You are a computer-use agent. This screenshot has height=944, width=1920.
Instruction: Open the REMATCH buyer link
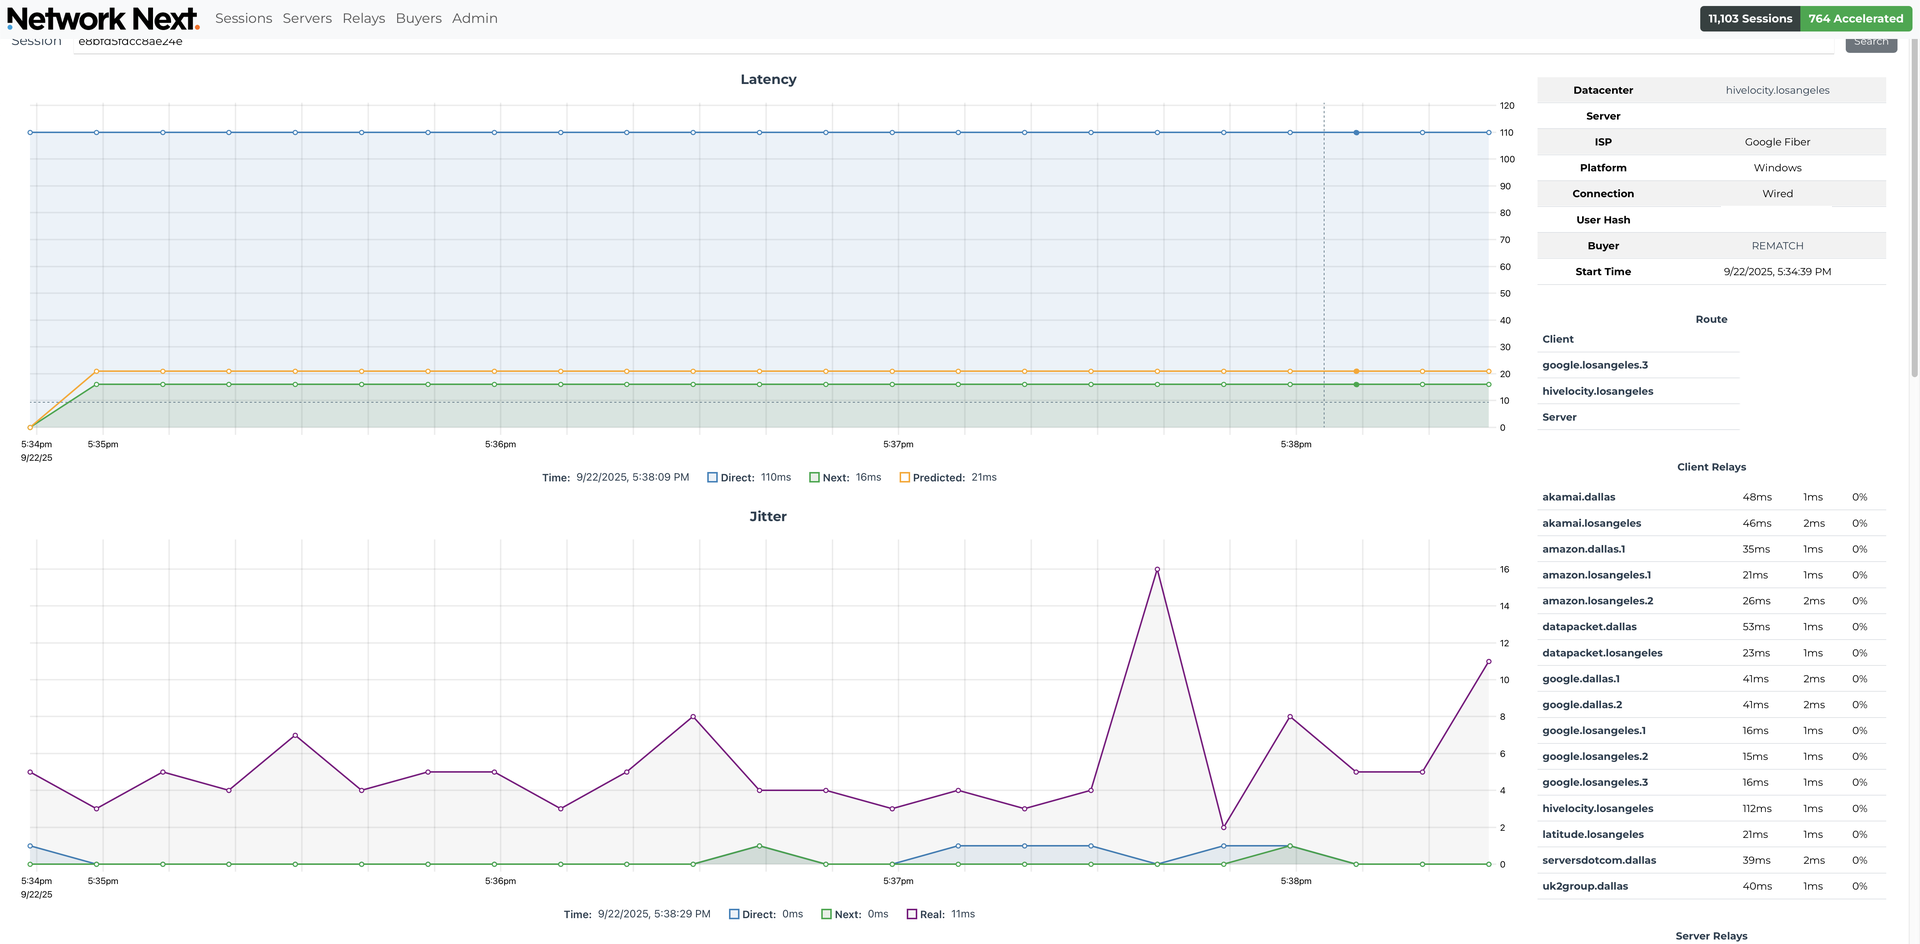(1777, 246)
